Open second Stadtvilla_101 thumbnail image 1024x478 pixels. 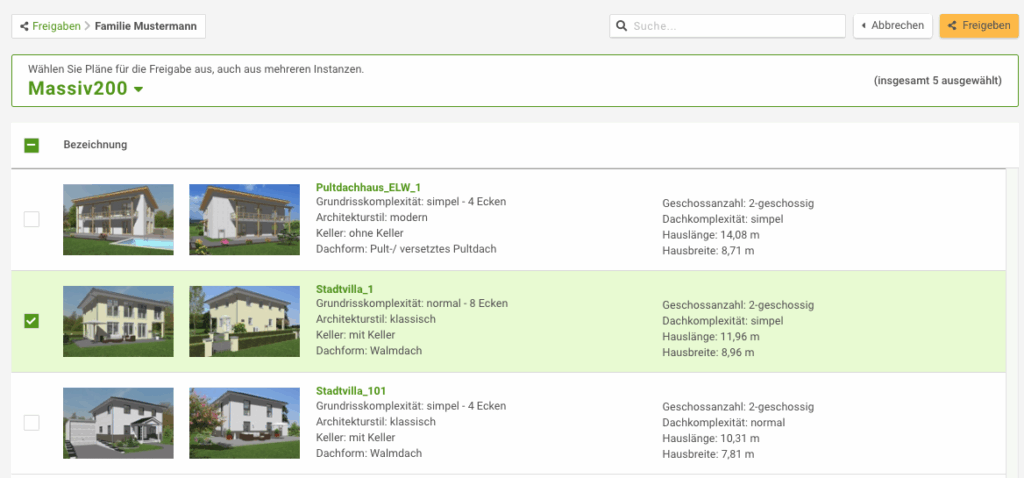point(244,423)
